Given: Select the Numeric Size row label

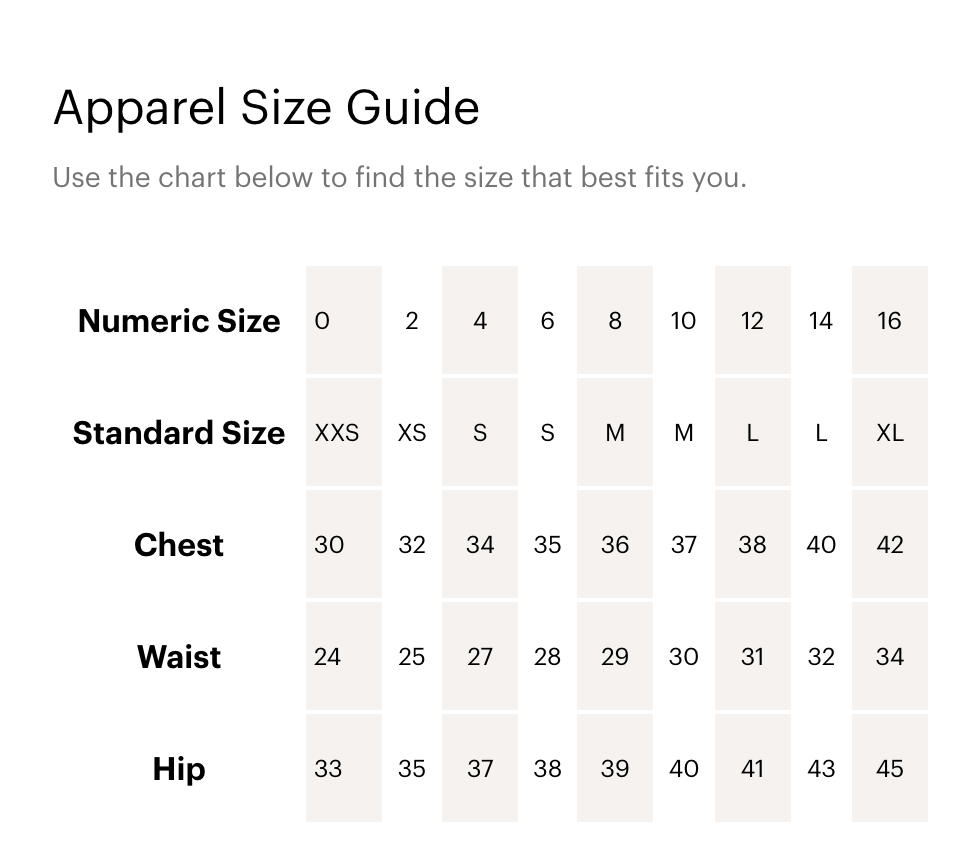Looking at the screenshot, I should pos(179,321).
